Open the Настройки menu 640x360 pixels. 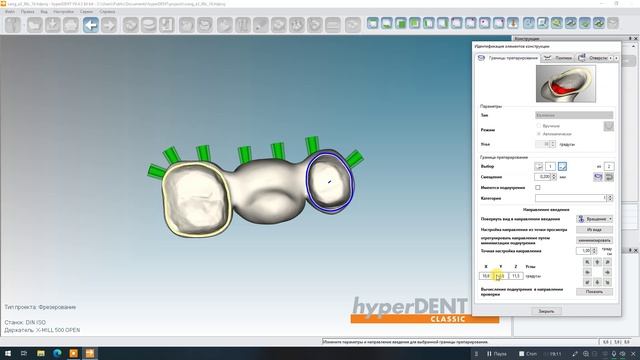tap(63, 11)
